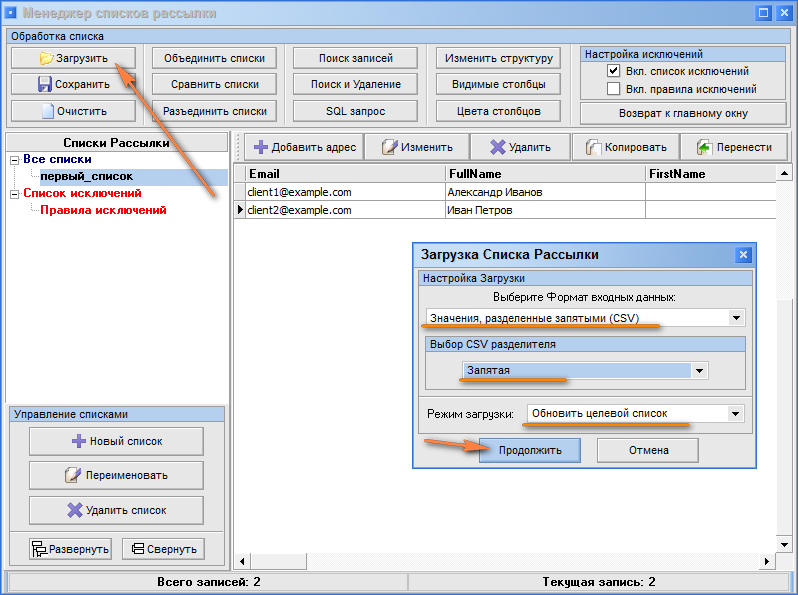The image size is (798, 595).
Task: Select первый_список in the tree
Action: (87, 177)
